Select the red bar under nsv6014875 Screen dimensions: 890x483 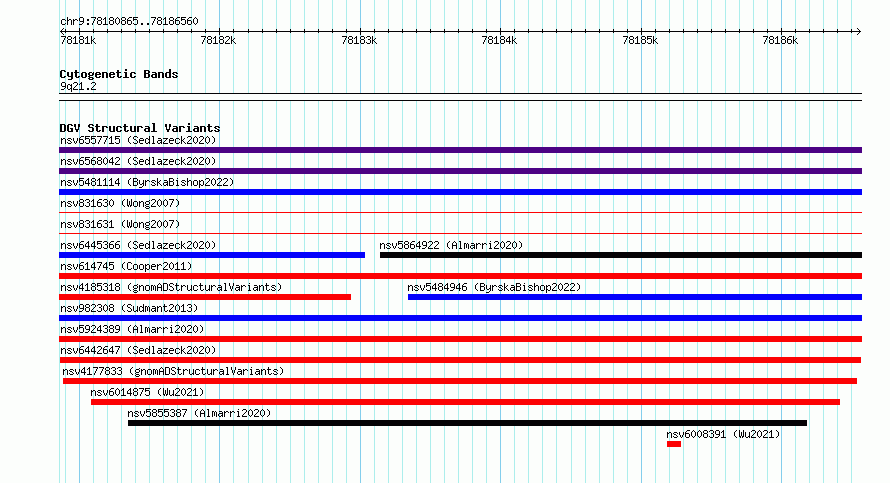[x=465, y=402]
